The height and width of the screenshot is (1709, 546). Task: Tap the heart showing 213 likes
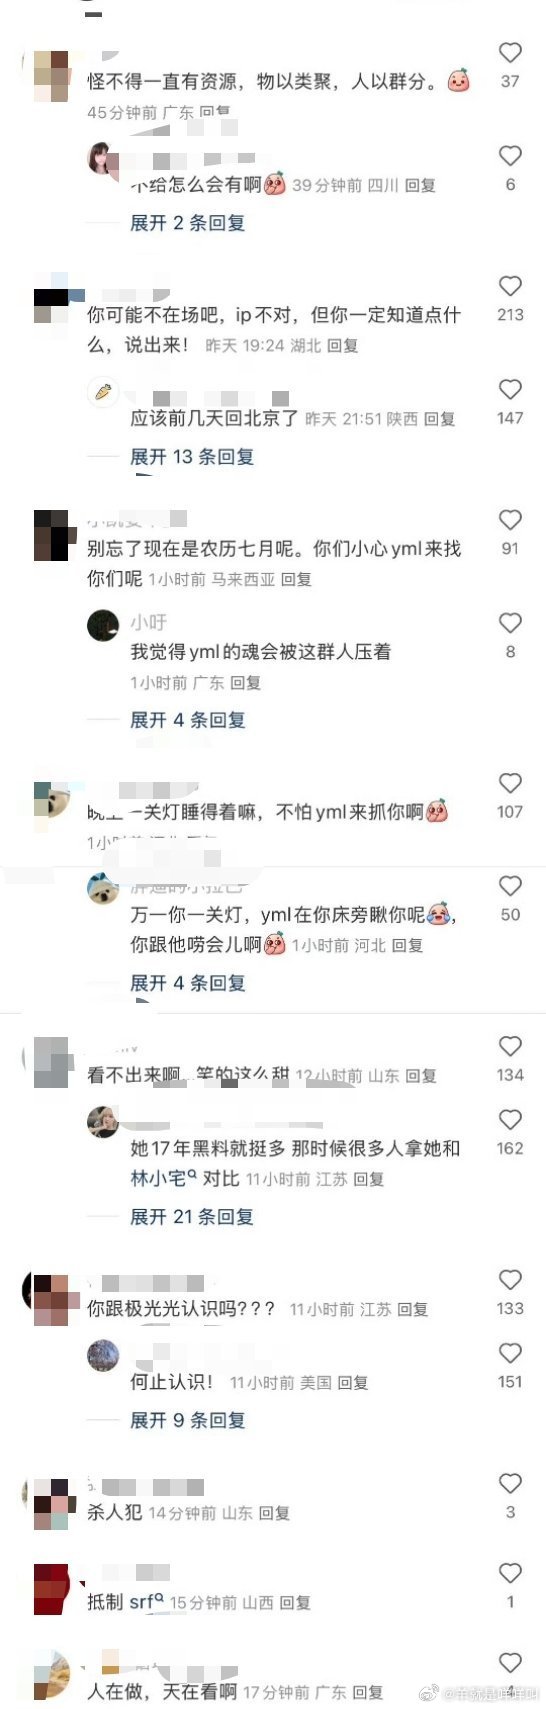pos(510,286)
